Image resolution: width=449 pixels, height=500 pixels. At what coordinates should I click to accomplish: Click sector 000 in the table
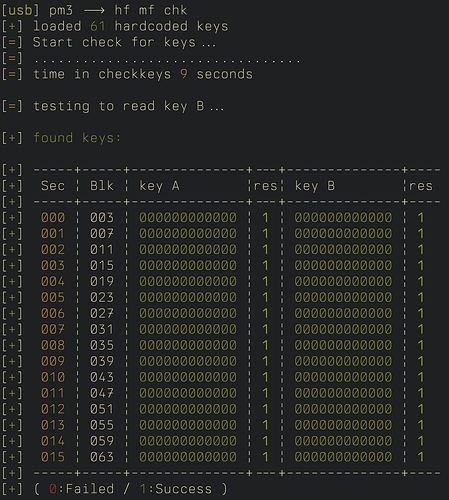(53, 218)
